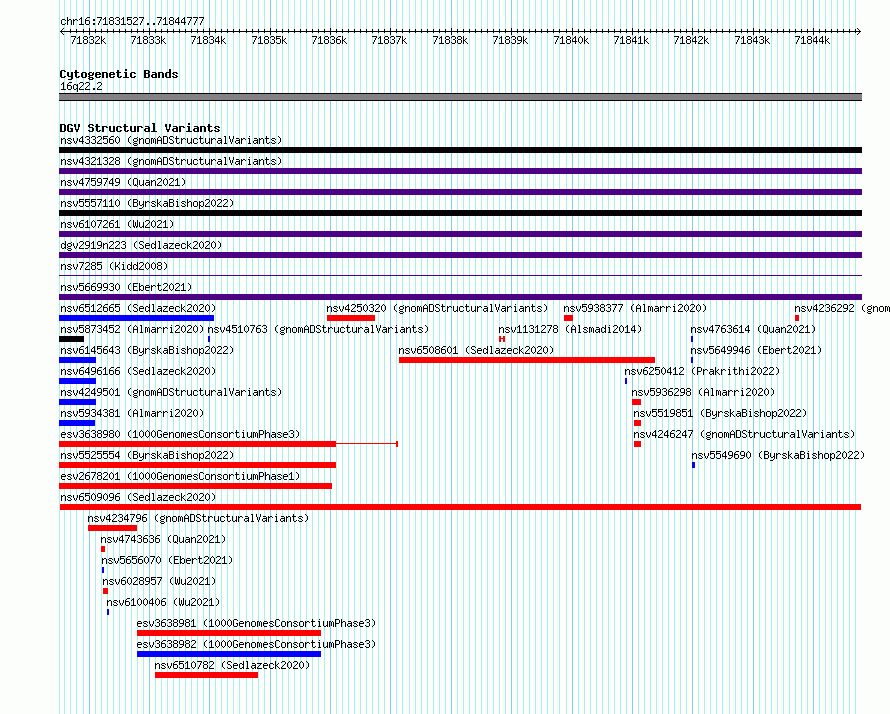This screenshot has width=890, height=714.
Task: Click red bar of esv3638981 Phase3
Action: (x=229, y=633)
